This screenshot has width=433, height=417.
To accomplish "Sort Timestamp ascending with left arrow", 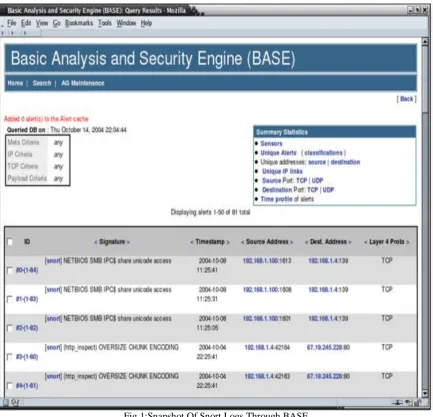I will click(192, 242).
